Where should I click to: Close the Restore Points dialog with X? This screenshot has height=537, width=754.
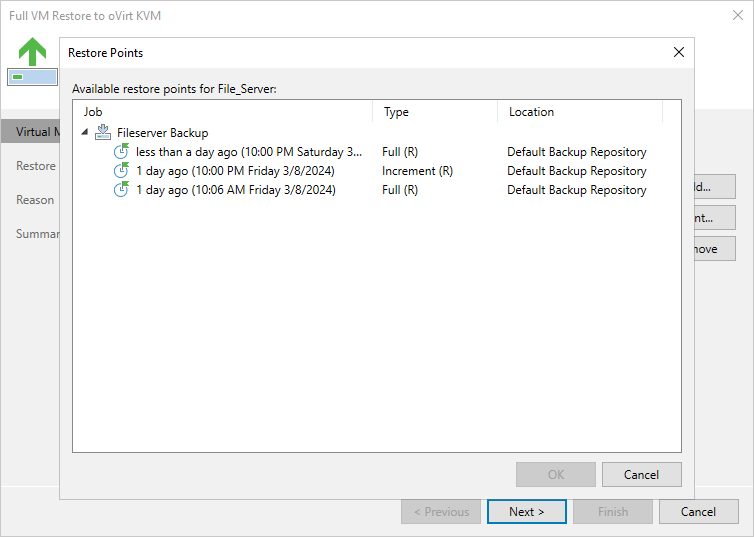pyautogui.click(x=678, y=52)
